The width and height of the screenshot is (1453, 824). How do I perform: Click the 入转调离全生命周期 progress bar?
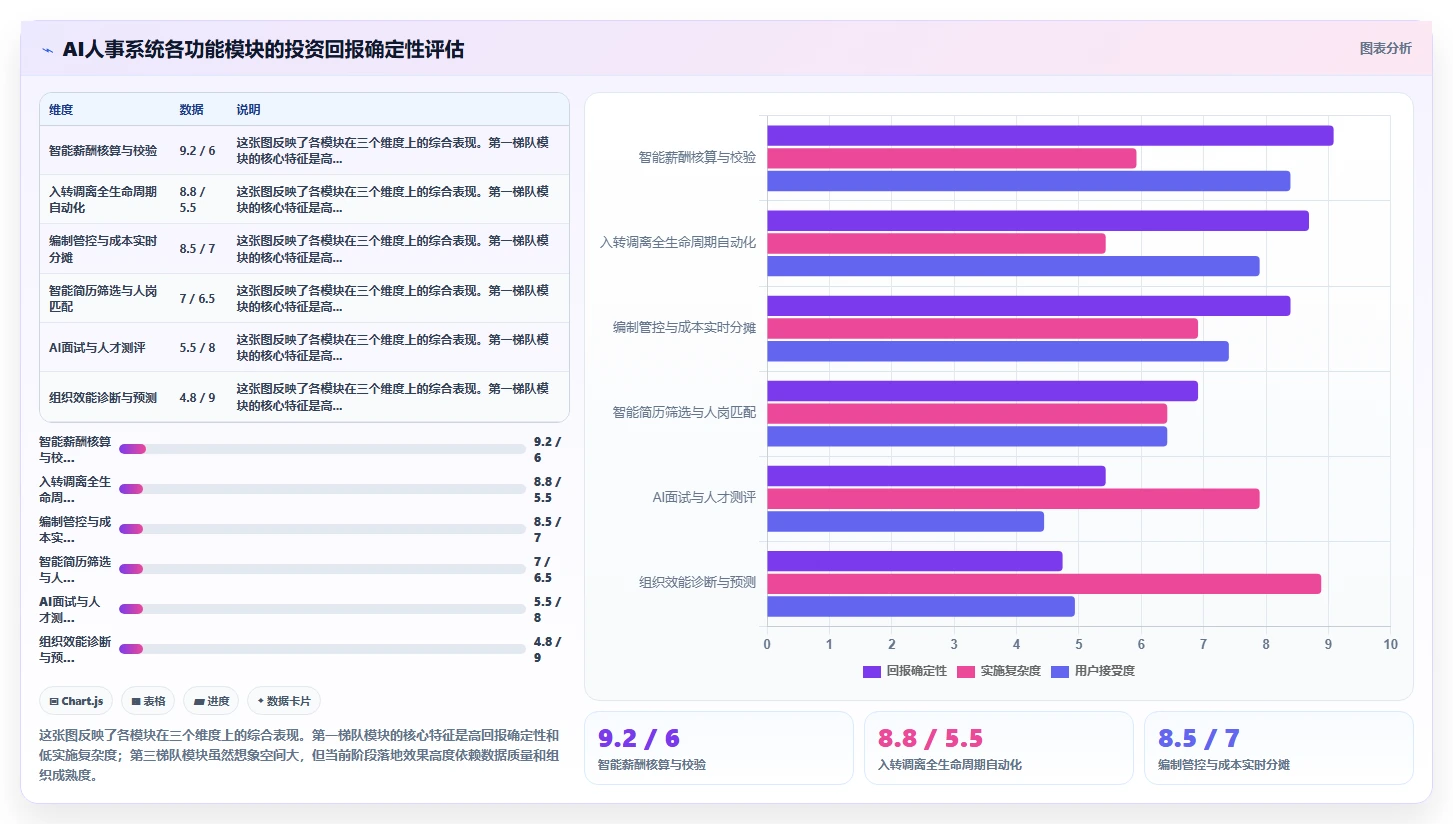click(322, 489)
